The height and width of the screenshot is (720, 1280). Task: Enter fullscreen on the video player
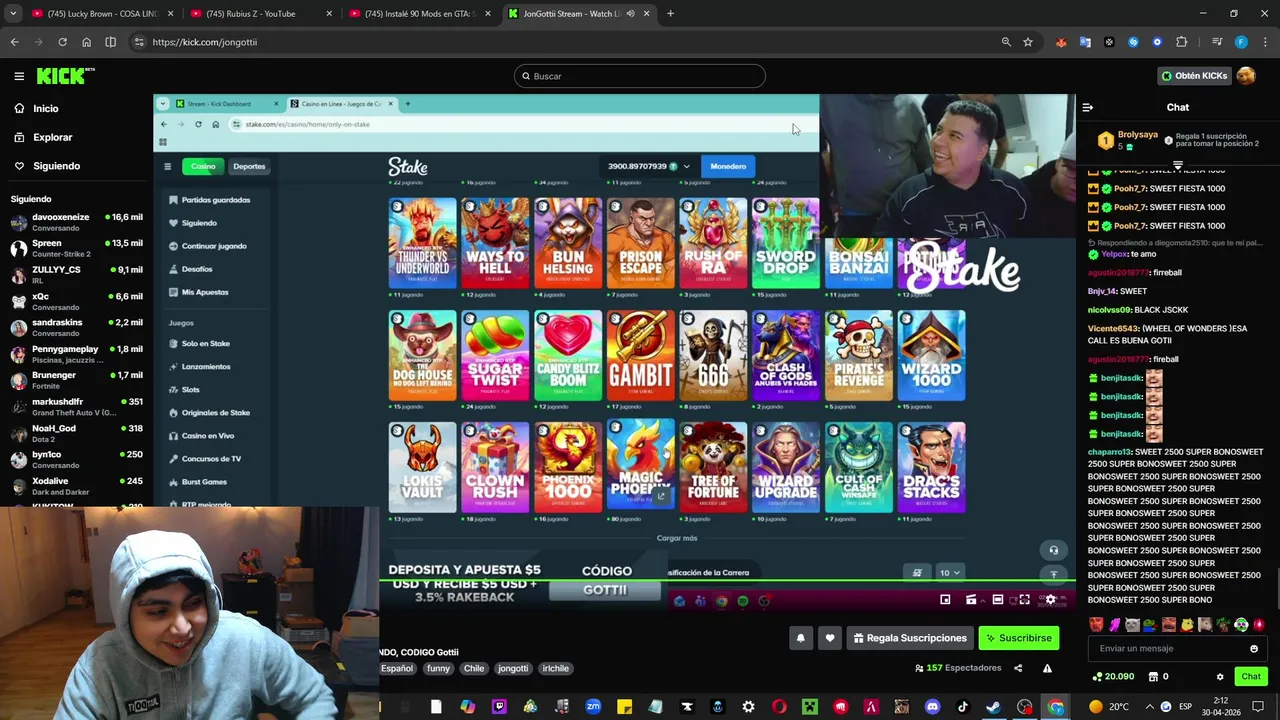(x=1024, y=600)
